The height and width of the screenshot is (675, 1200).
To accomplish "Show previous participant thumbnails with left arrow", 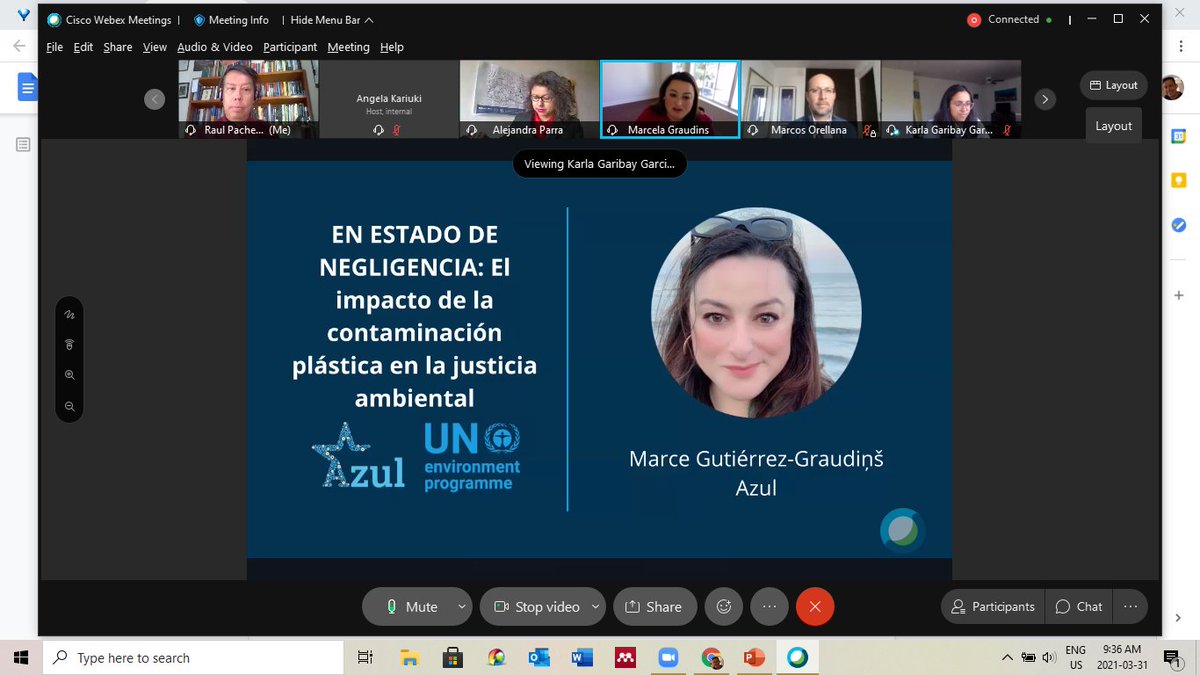I will 154,99.
